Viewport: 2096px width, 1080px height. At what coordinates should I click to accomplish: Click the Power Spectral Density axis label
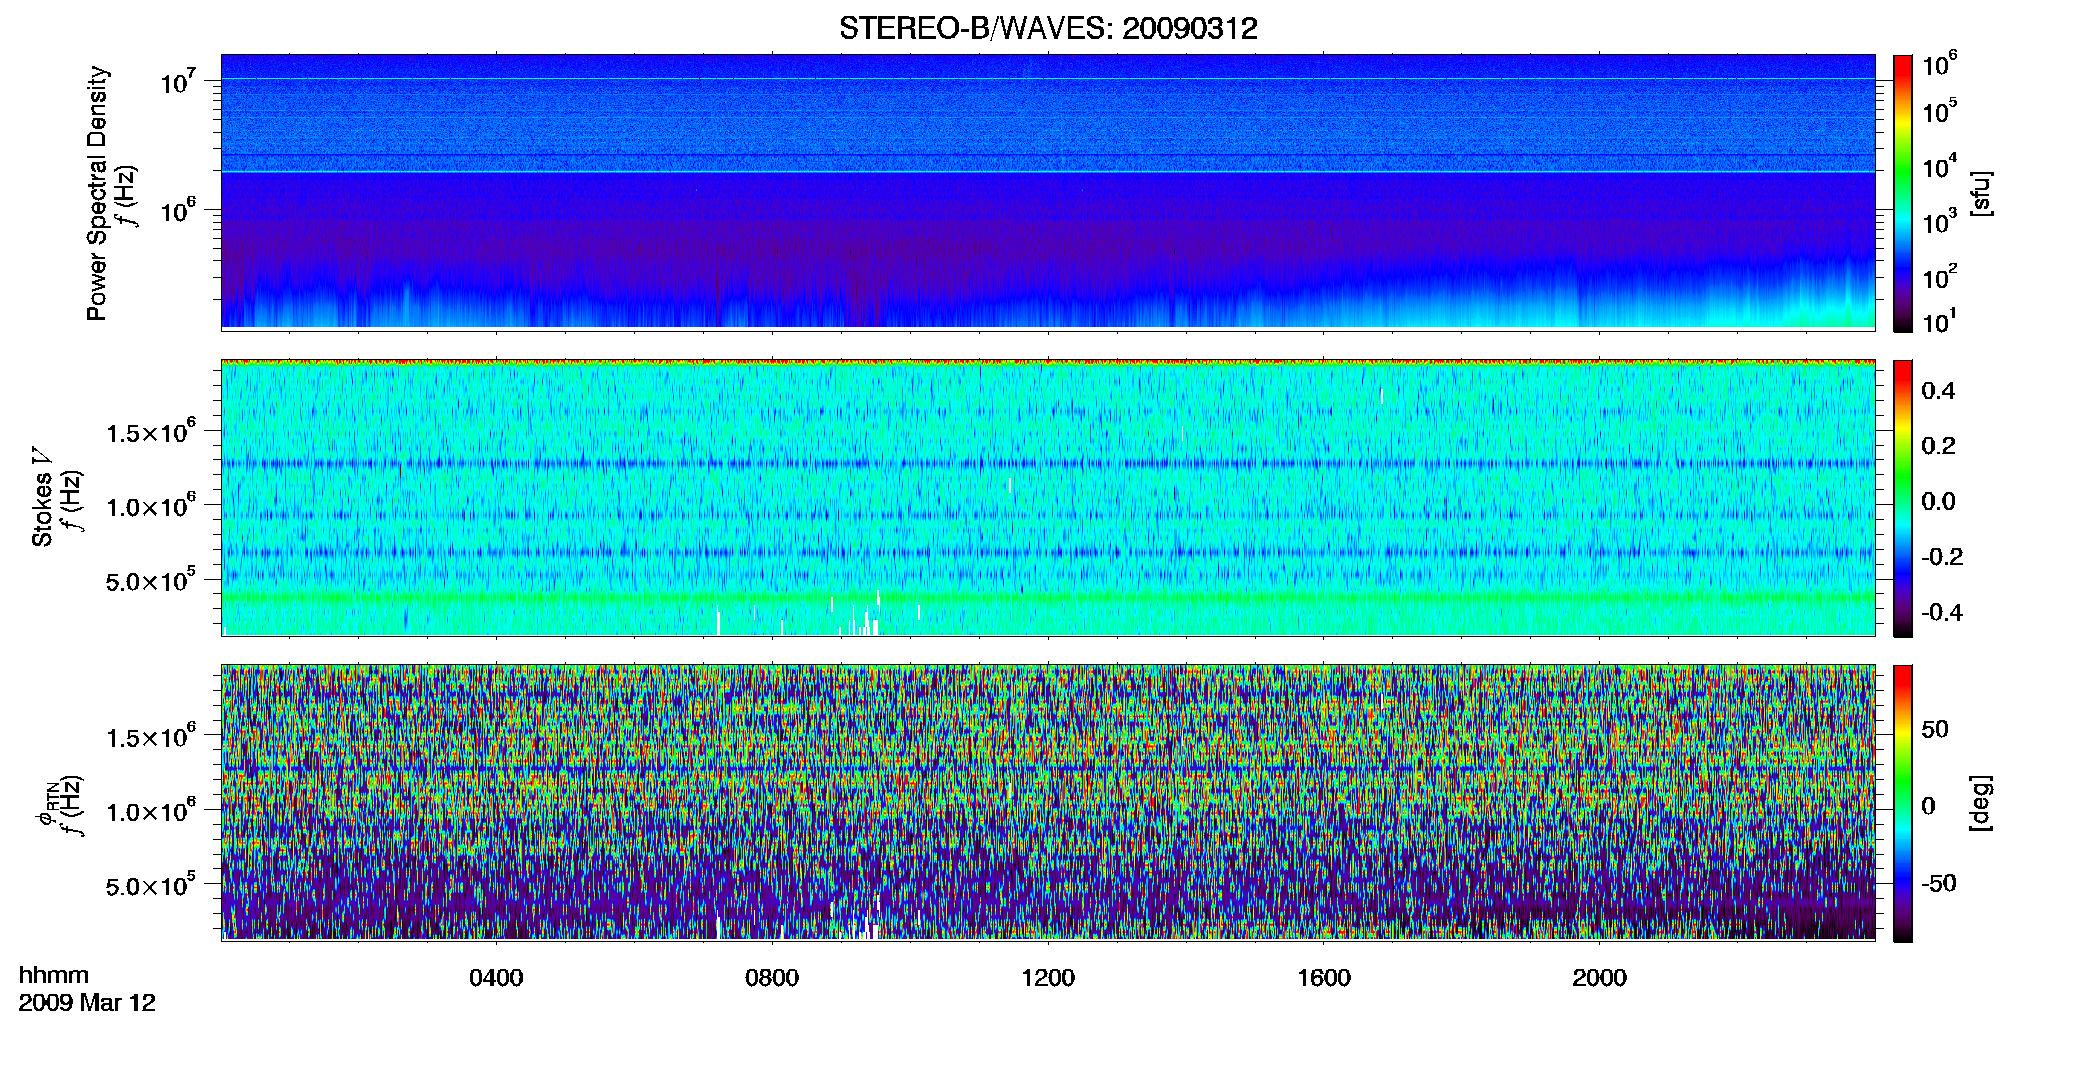(x=97, y=193)
